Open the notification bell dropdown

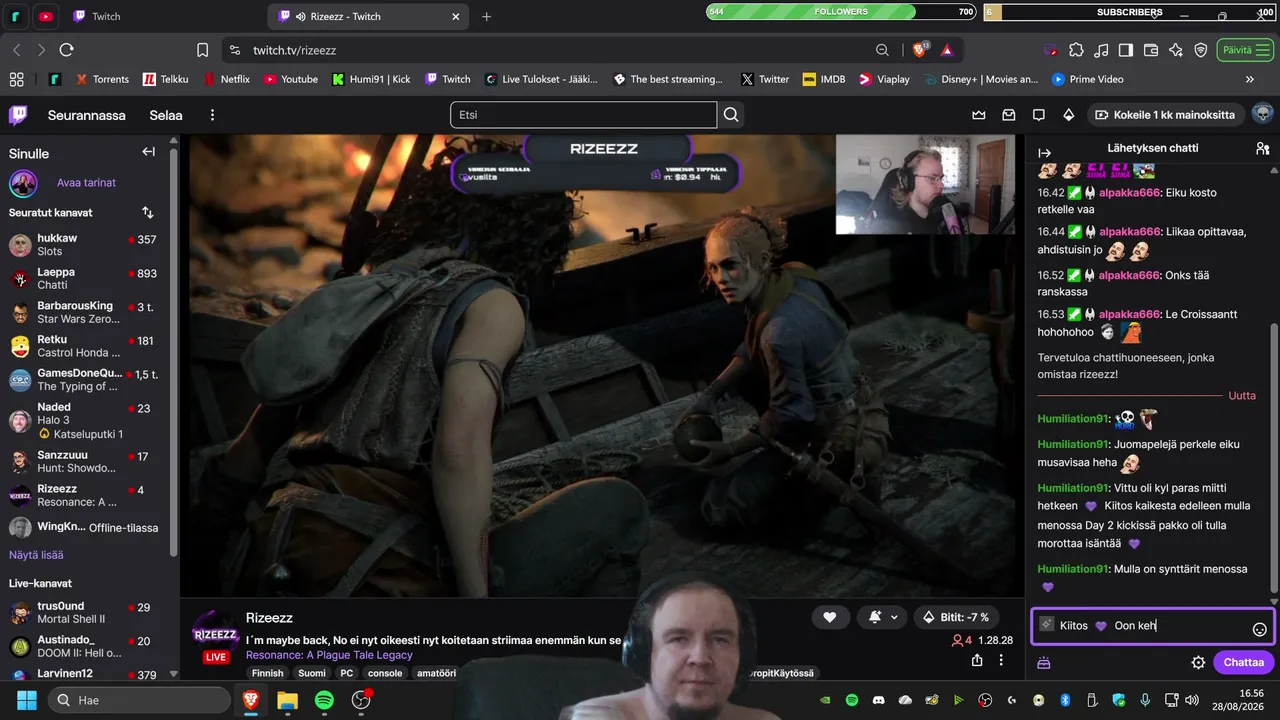point(884,617)
